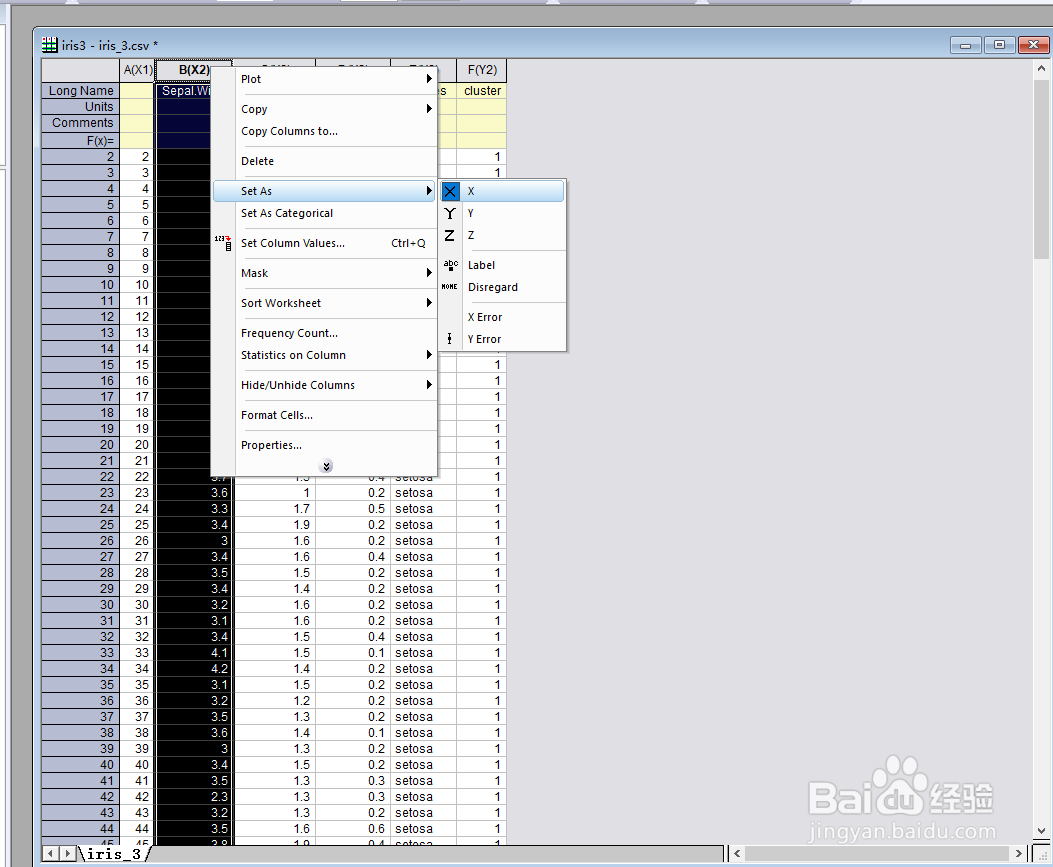Select the X designation icon
Image resolution: width=1053 pixels, height=867 pixels.
pyautogui.click(x=450, y=191)
